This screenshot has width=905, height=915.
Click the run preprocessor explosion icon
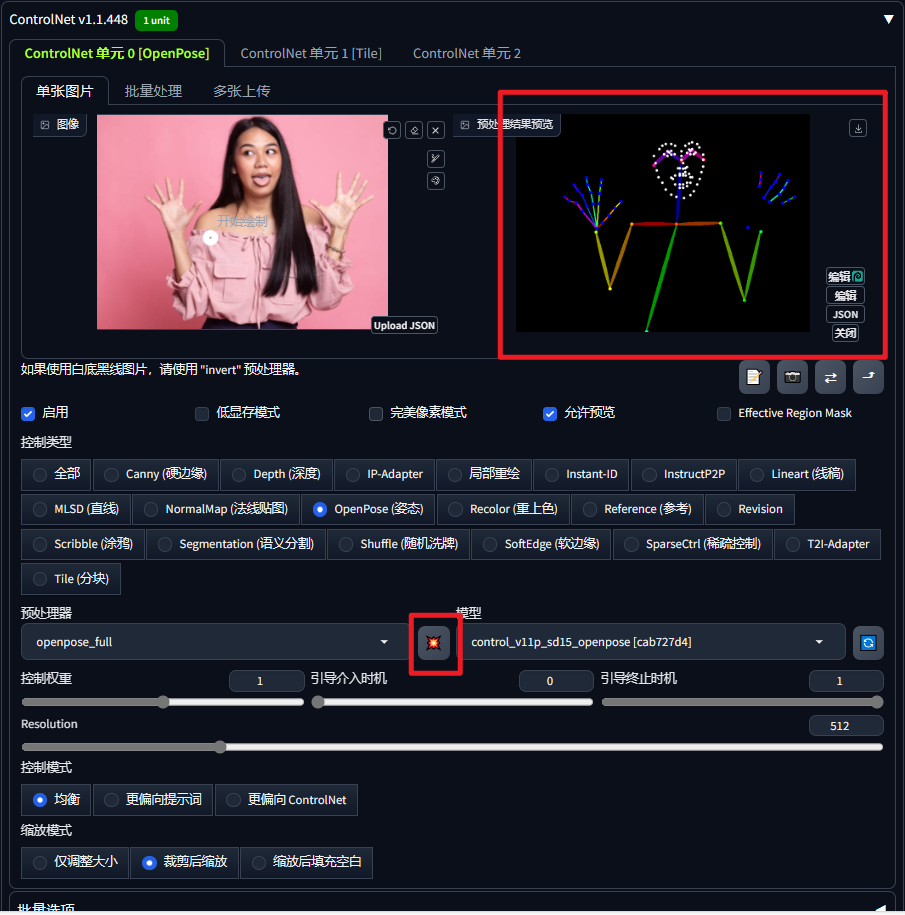434,642
